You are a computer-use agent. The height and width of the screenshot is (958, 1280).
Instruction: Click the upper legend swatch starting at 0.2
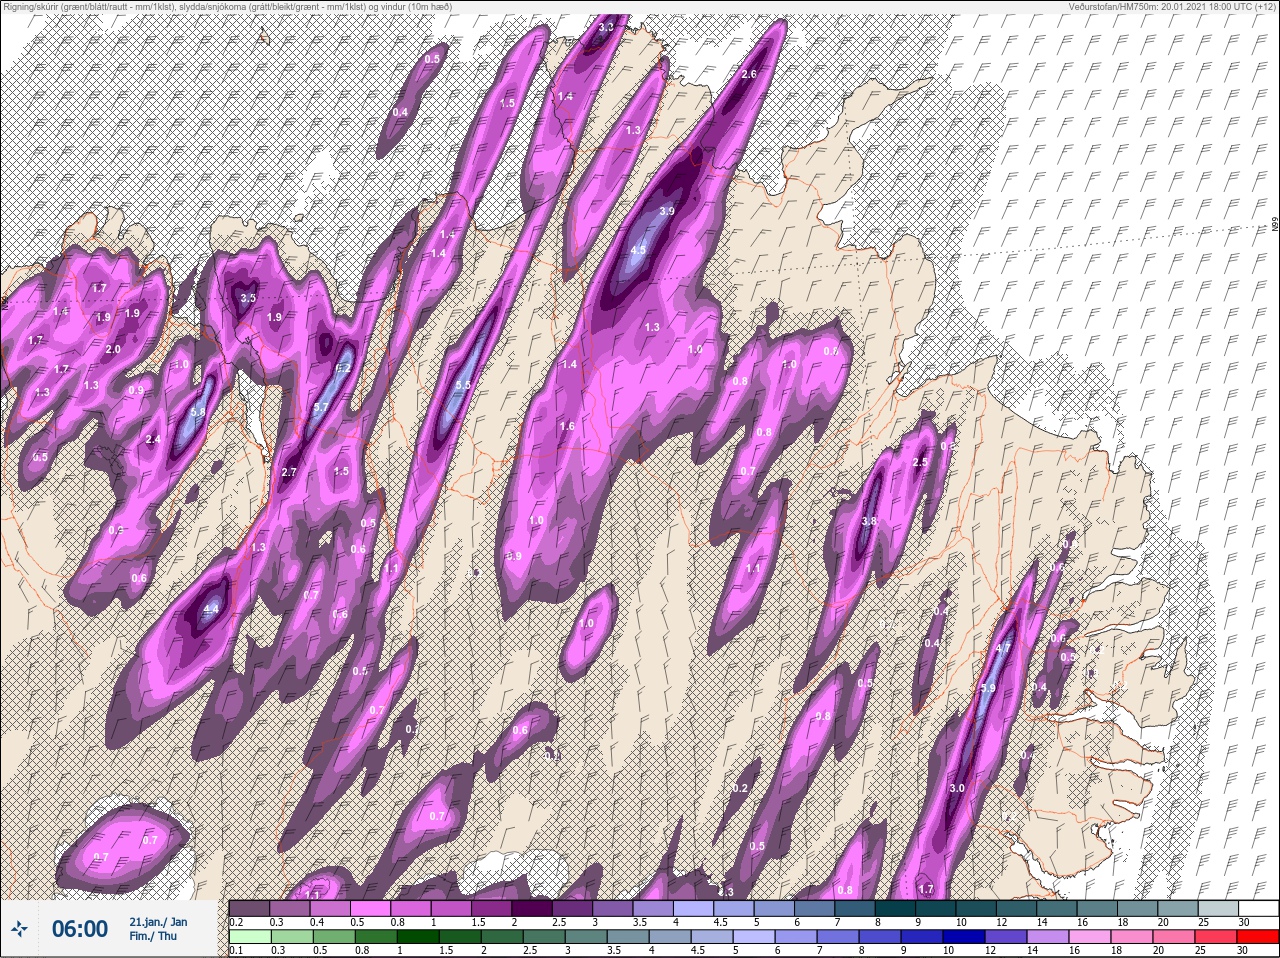(x=249, y=908)
